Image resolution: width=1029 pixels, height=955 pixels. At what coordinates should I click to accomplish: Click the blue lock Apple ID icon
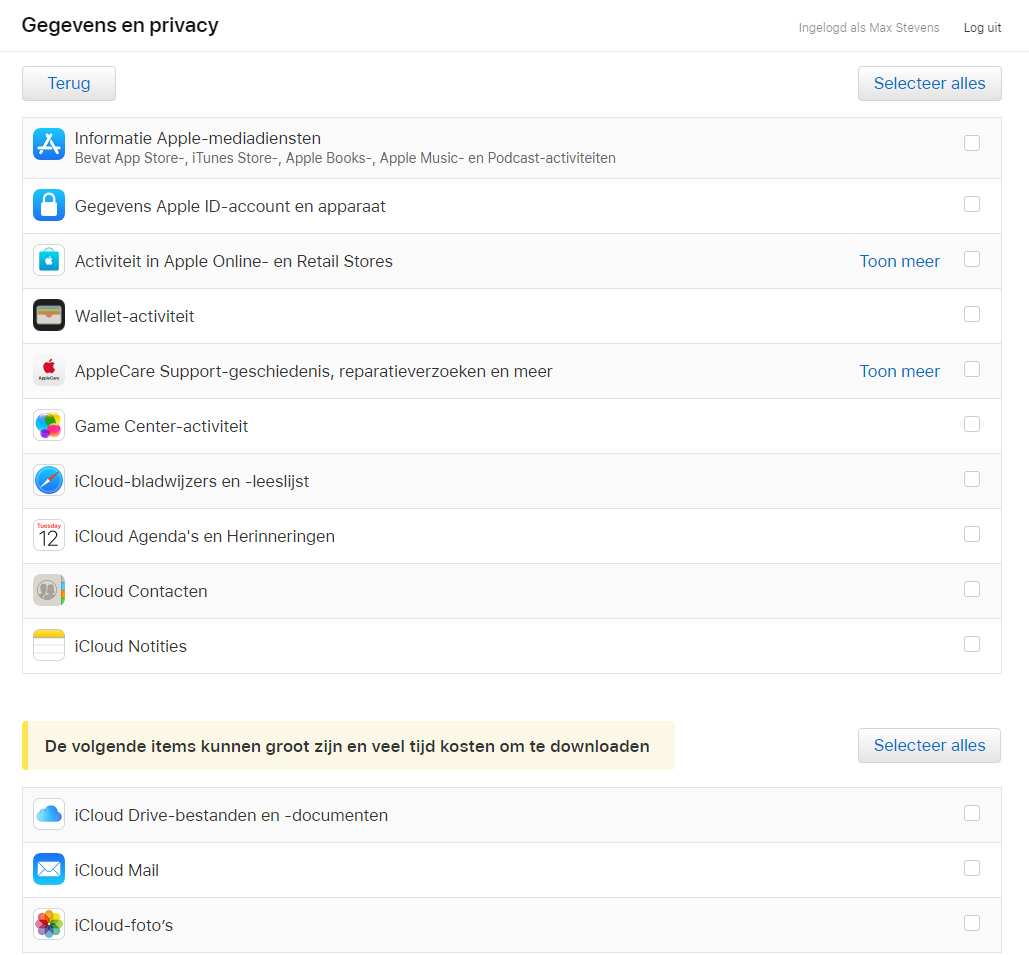(49, 205)
